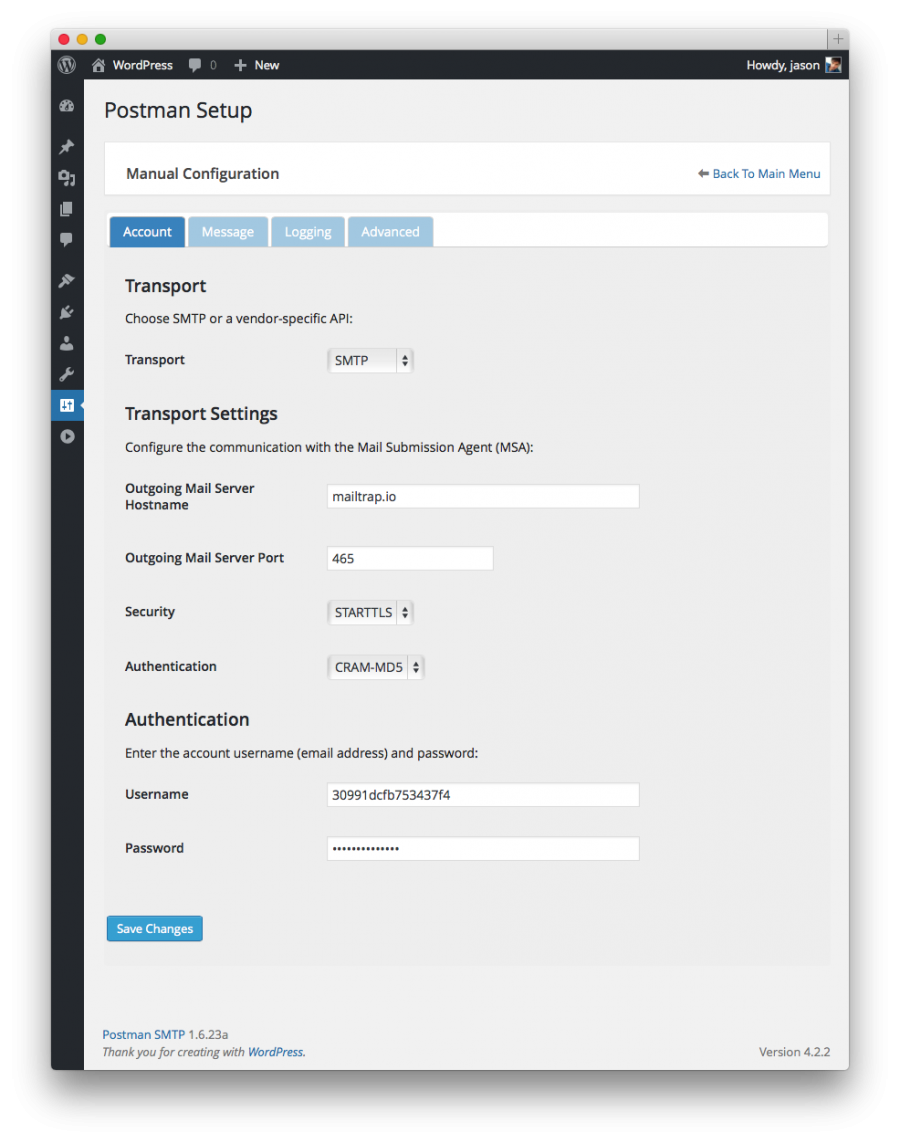Click the Outgoing Mail Server Port field
The width and height of the screenshot is (900, 1143).
410,558
